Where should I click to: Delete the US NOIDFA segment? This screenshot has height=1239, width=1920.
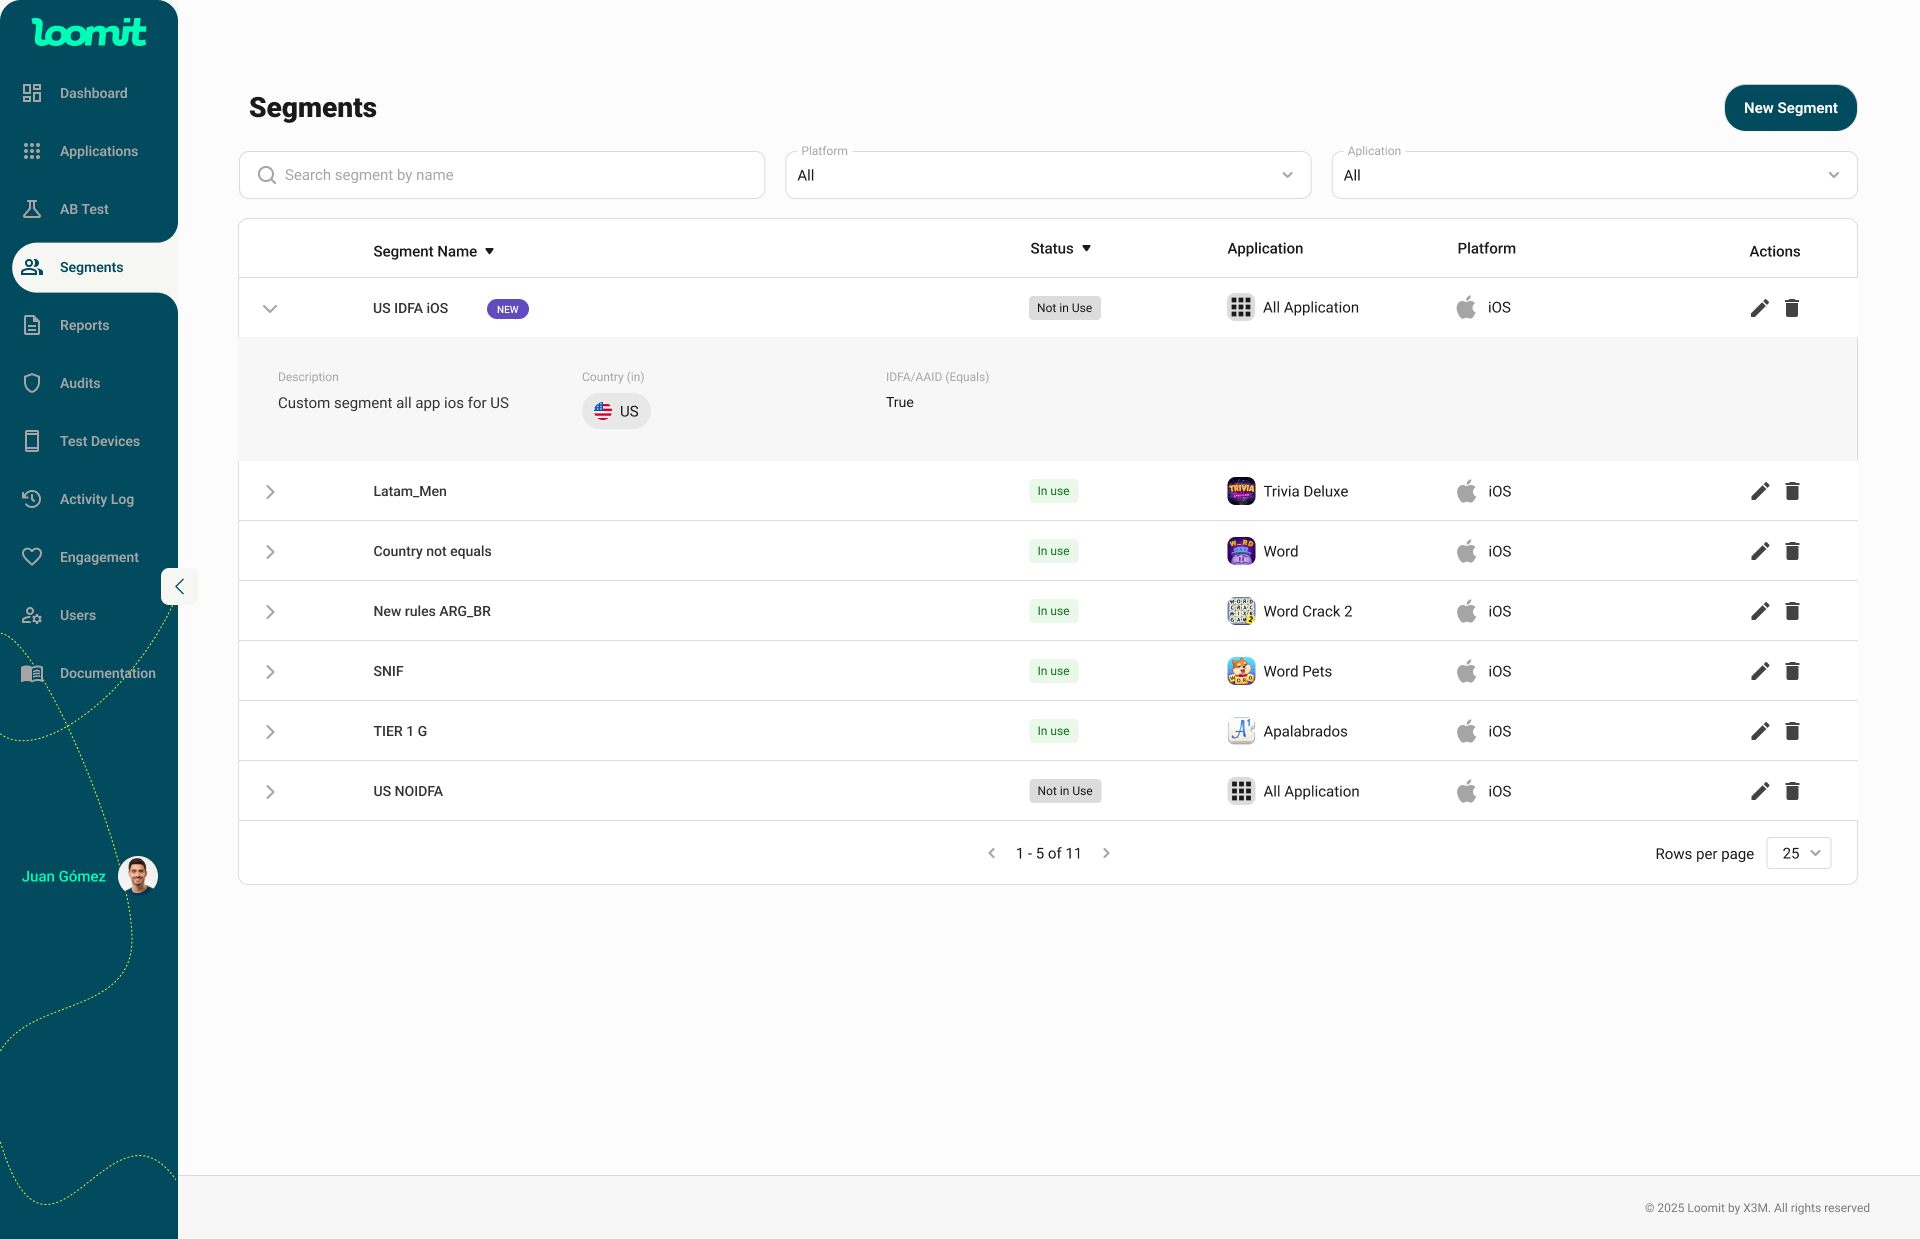pyautogui.click(x=1792, y=791)
